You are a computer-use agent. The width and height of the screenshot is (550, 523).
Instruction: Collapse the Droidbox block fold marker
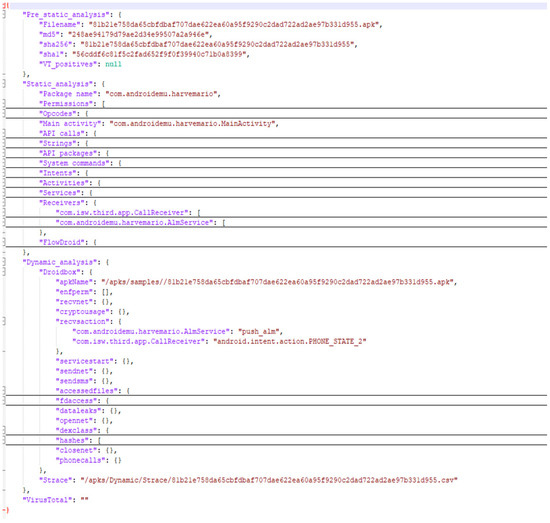4,272
